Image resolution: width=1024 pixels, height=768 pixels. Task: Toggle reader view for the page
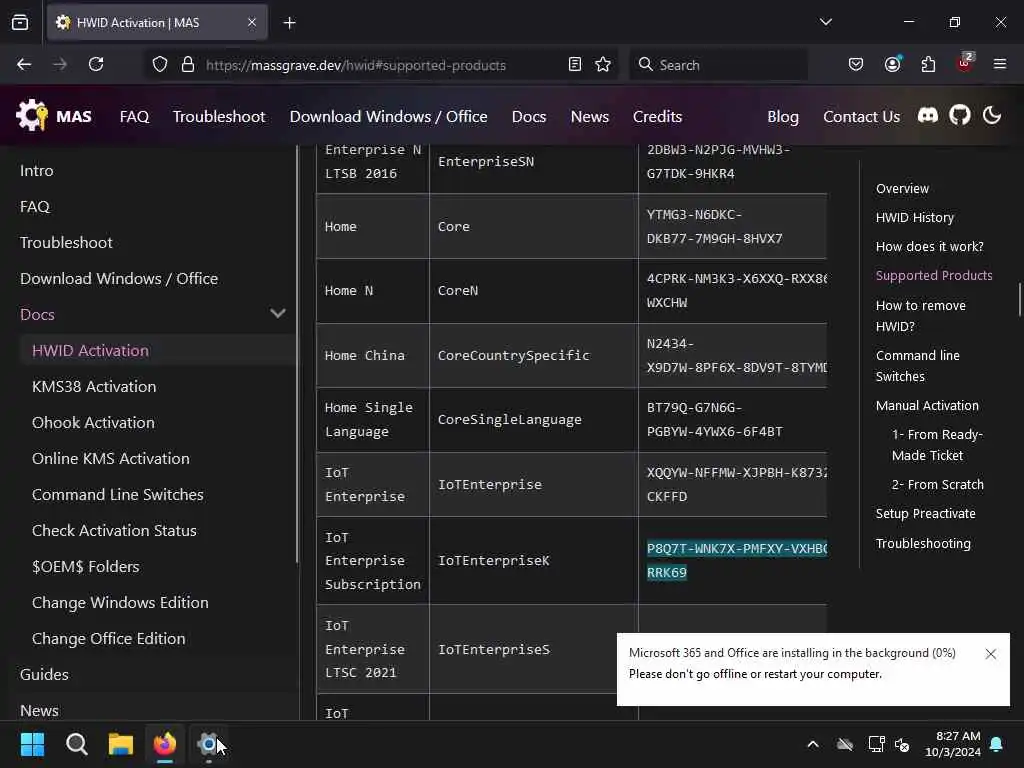(x=575, y=64)
